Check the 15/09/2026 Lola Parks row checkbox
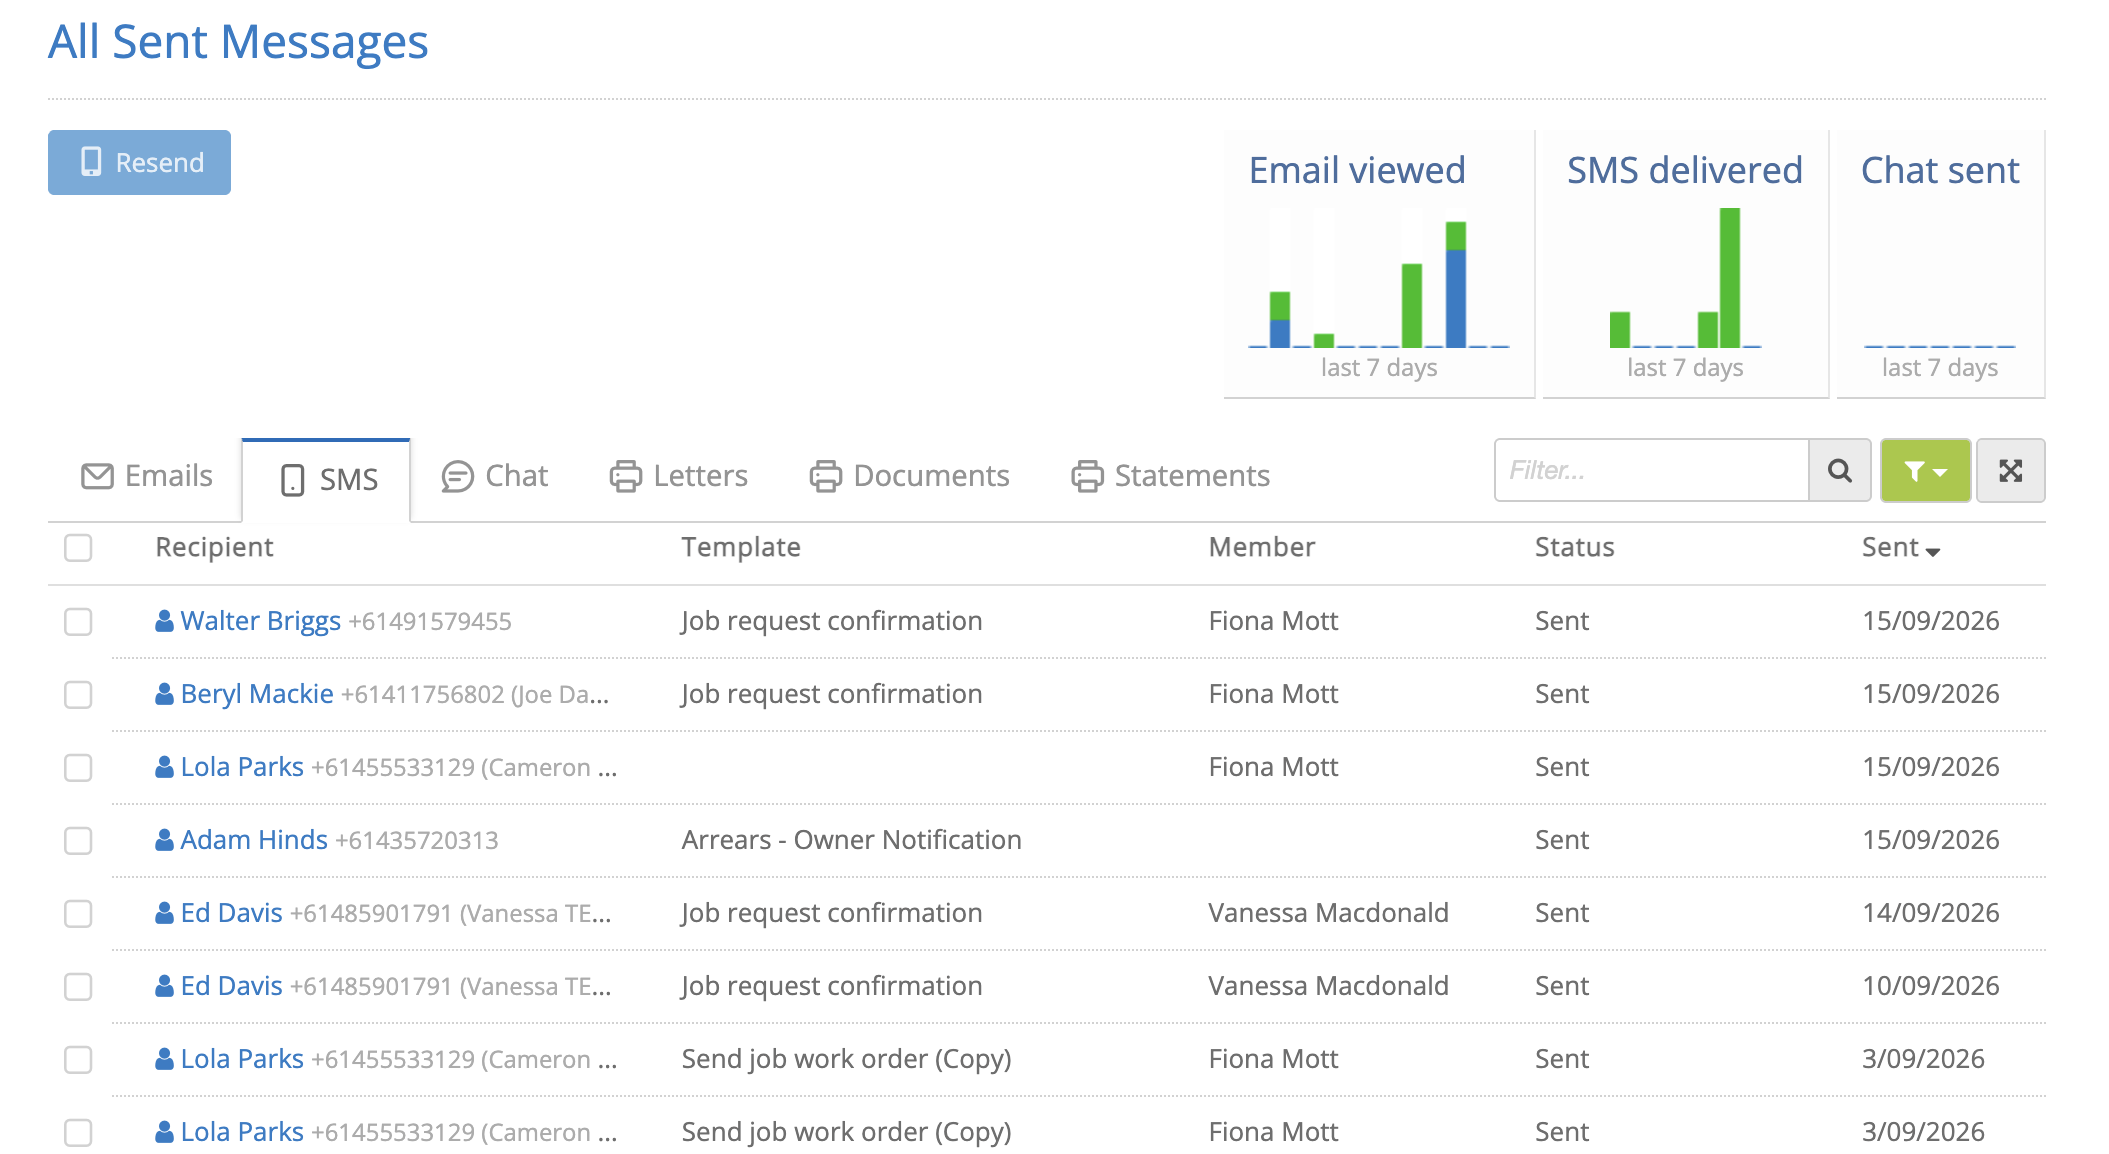 point(78,767)
